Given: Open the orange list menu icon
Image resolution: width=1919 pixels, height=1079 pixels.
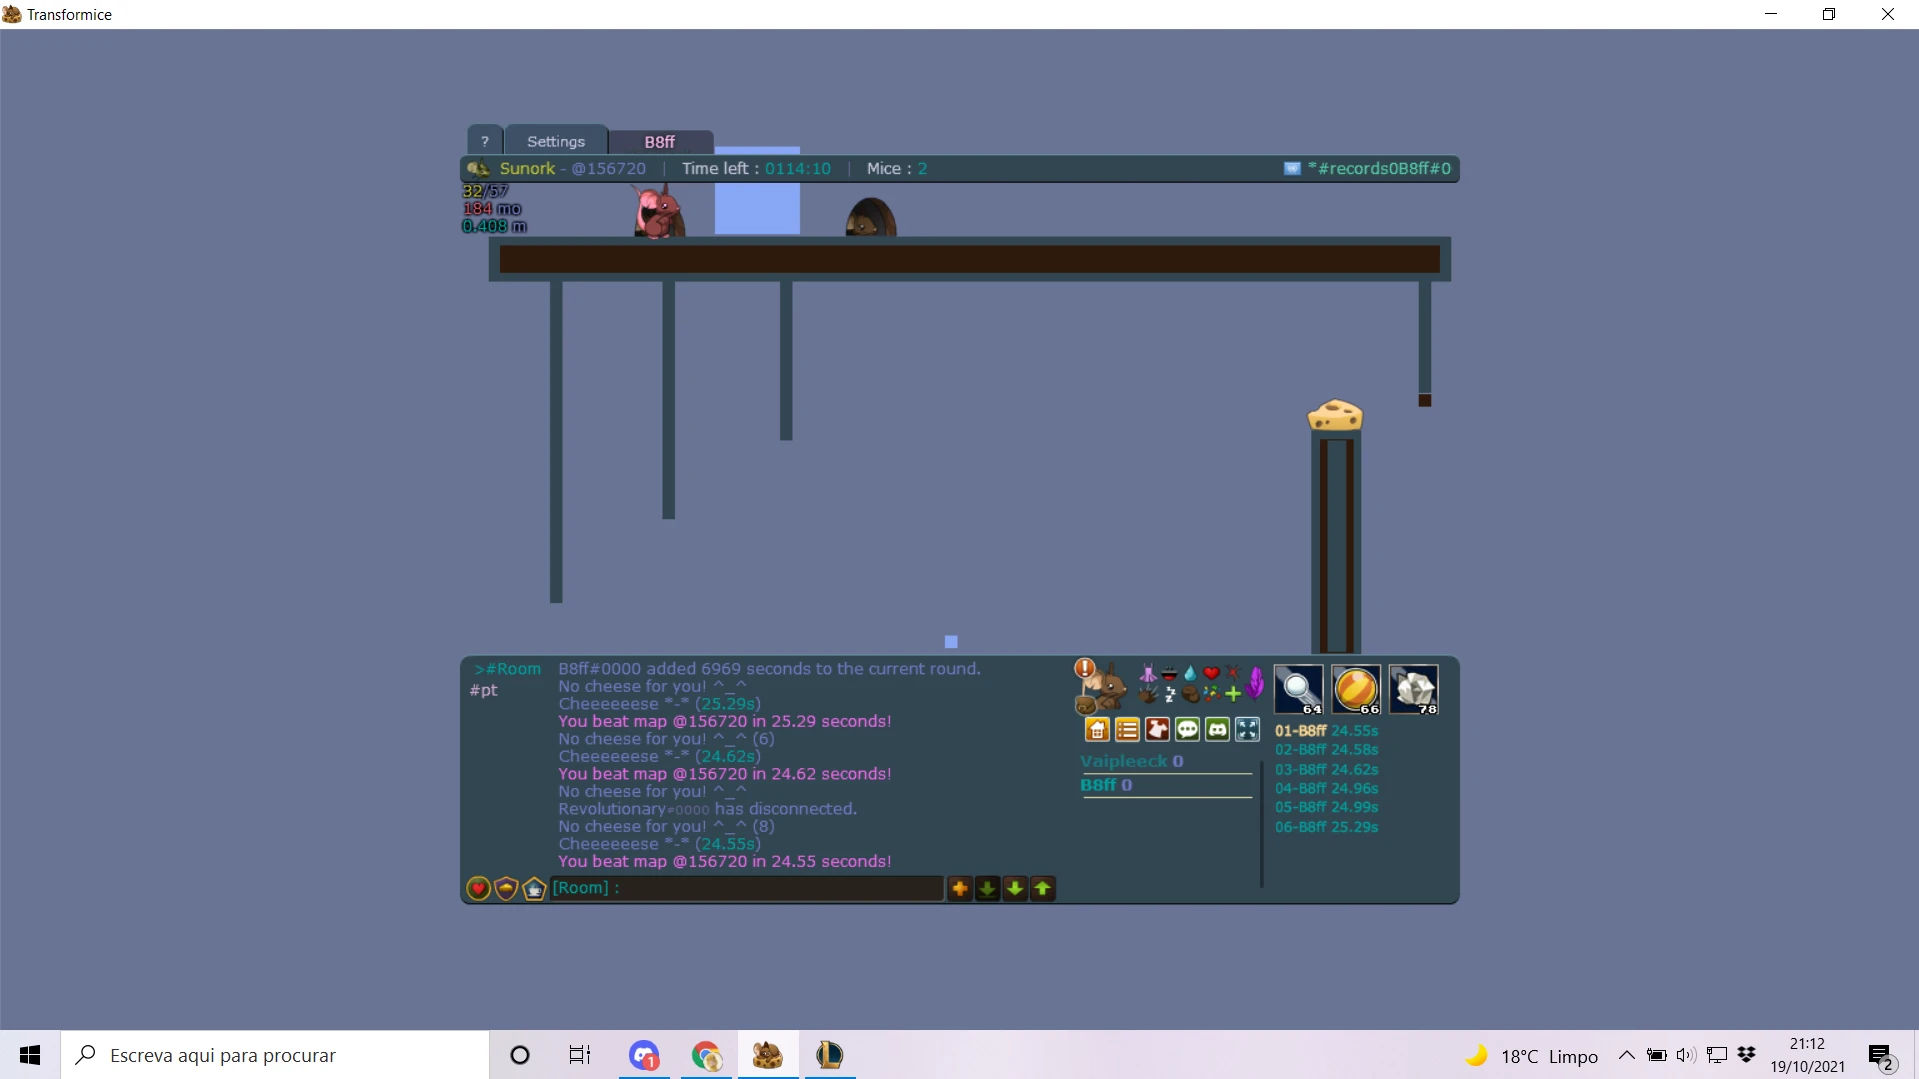Looking at the screenshot, I should tap(1127, 730).
